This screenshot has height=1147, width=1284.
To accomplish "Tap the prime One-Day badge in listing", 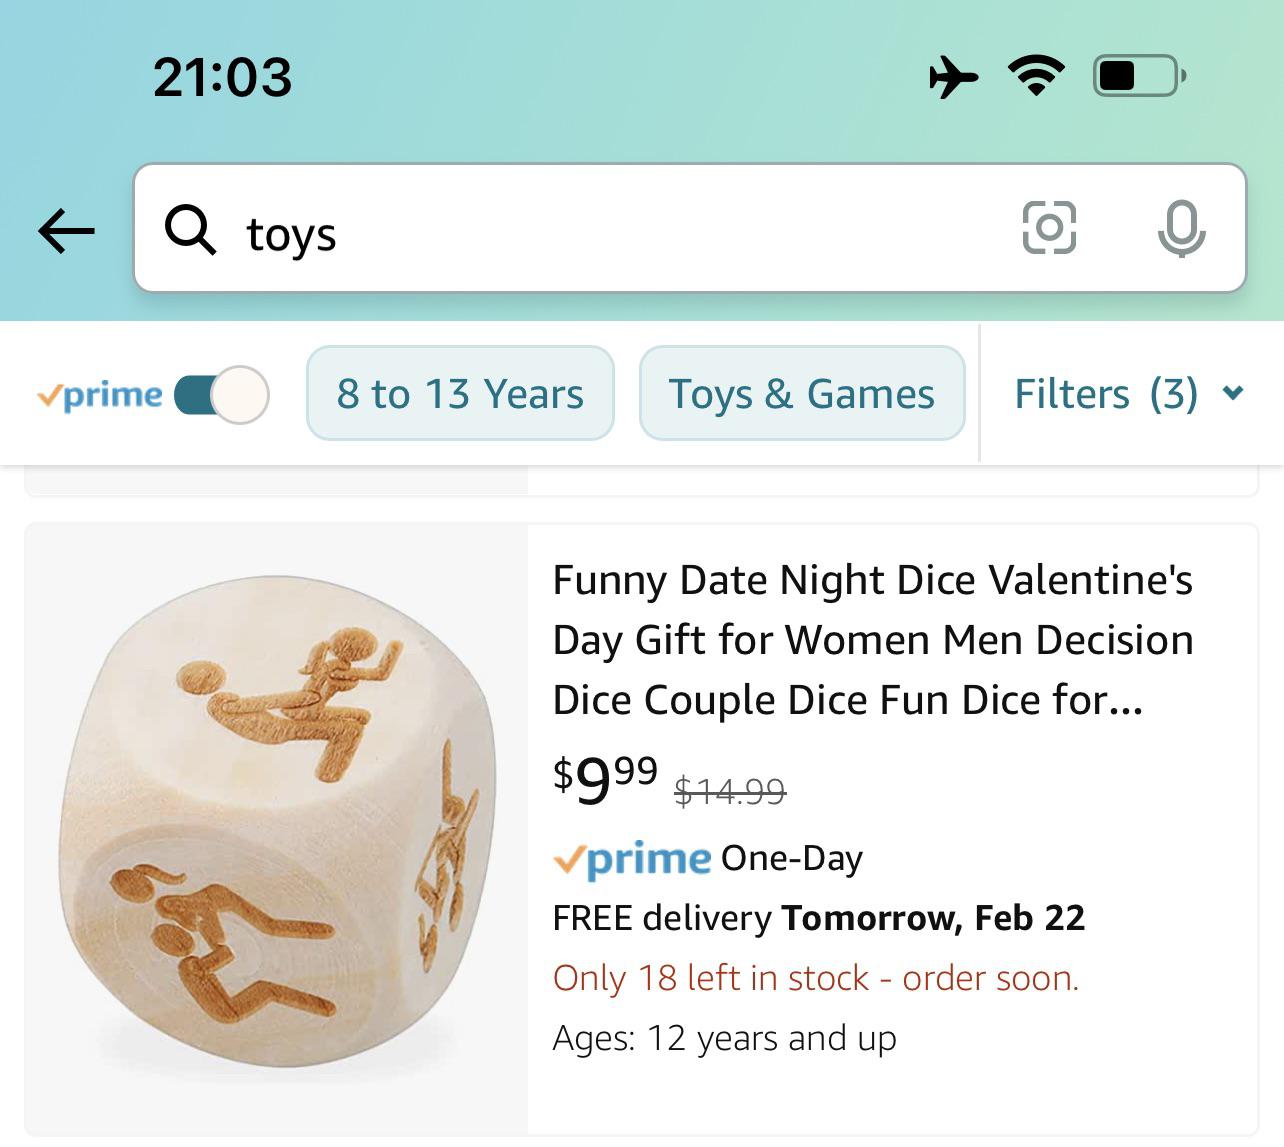I will point(707,858).
